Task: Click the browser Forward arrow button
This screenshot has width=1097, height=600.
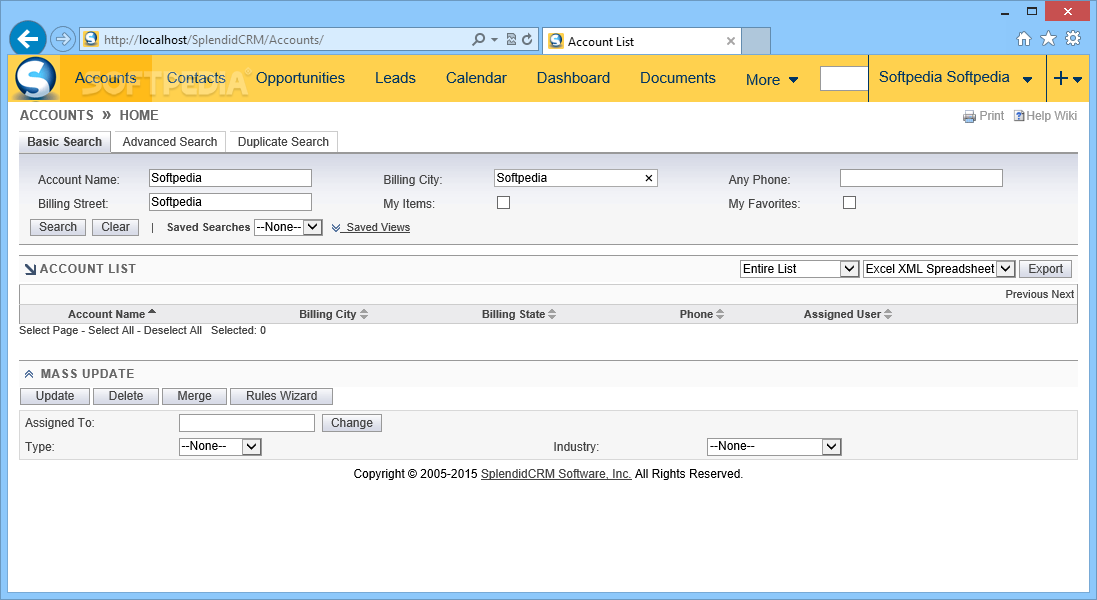Action: (x=63, y=39)
